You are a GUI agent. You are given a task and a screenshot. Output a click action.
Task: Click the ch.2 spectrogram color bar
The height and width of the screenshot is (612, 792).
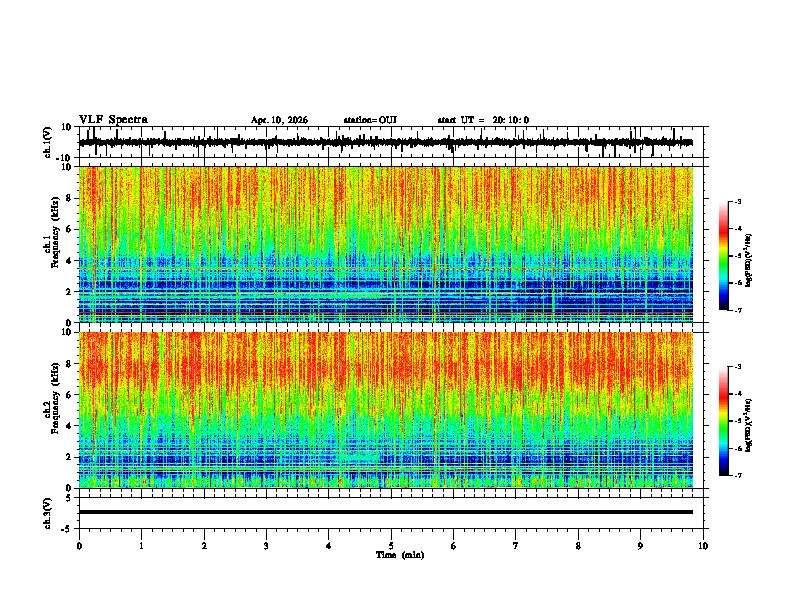click(723, 421)
